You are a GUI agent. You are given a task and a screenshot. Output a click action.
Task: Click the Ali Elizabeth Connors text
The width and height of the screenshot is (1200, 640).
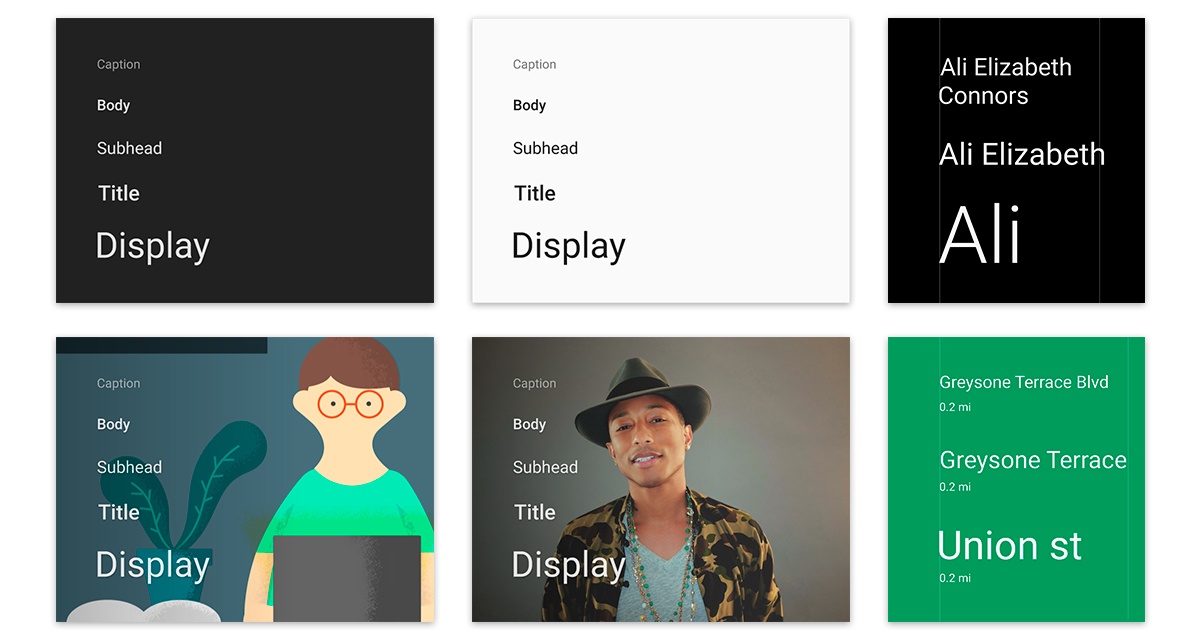click(x=1004, y=81)
